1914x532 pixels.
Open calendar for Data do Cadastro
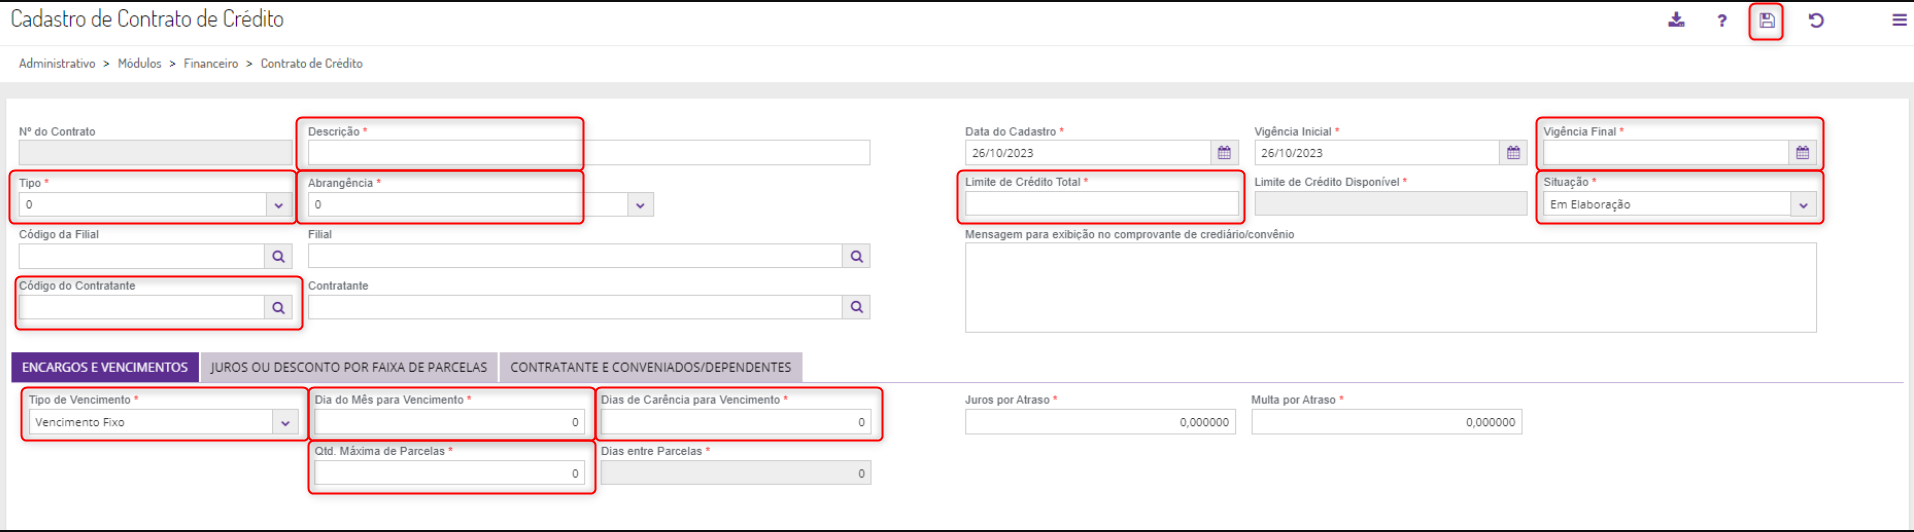click(1224, 153)
